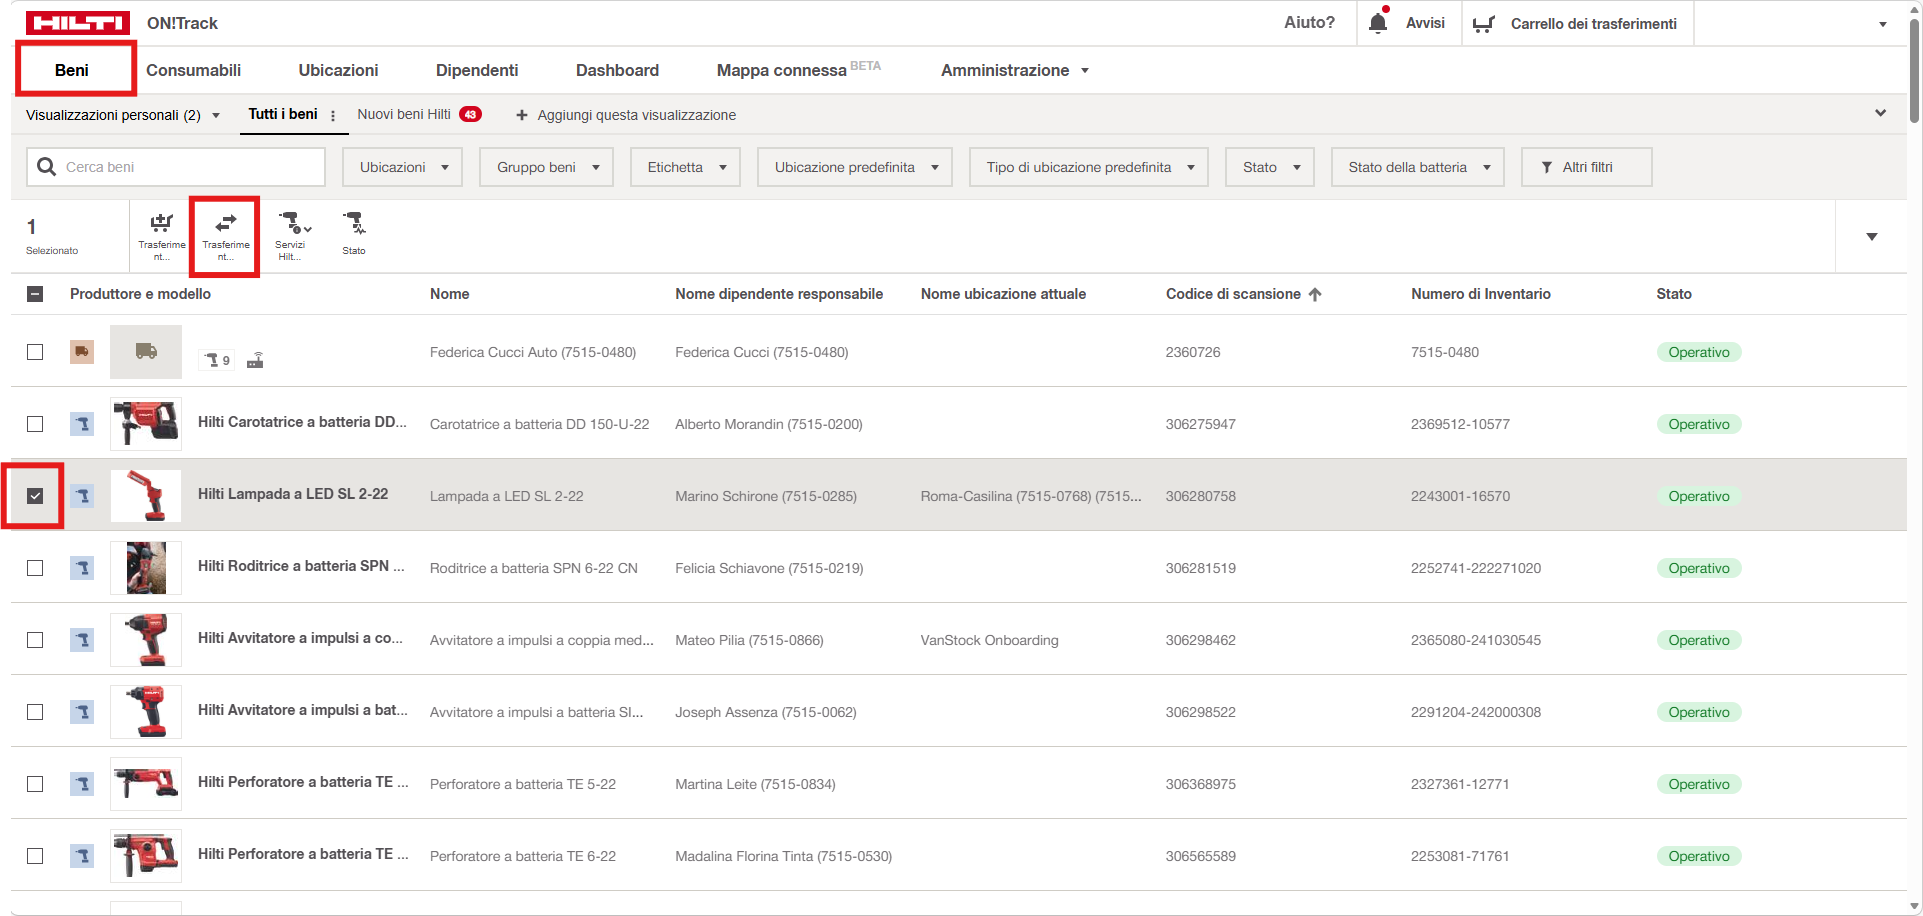Focus the Cerca beni search field
The image size is (1923, 916).
click(x=190, y=167)
